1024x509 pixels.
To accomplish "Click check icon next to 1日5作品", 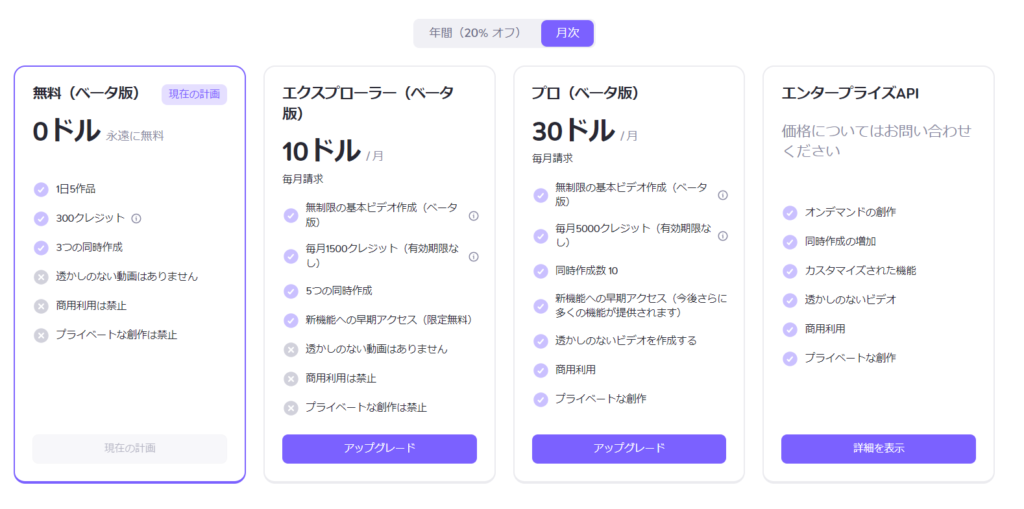I will pyautogui.click(x=41, y=189).
